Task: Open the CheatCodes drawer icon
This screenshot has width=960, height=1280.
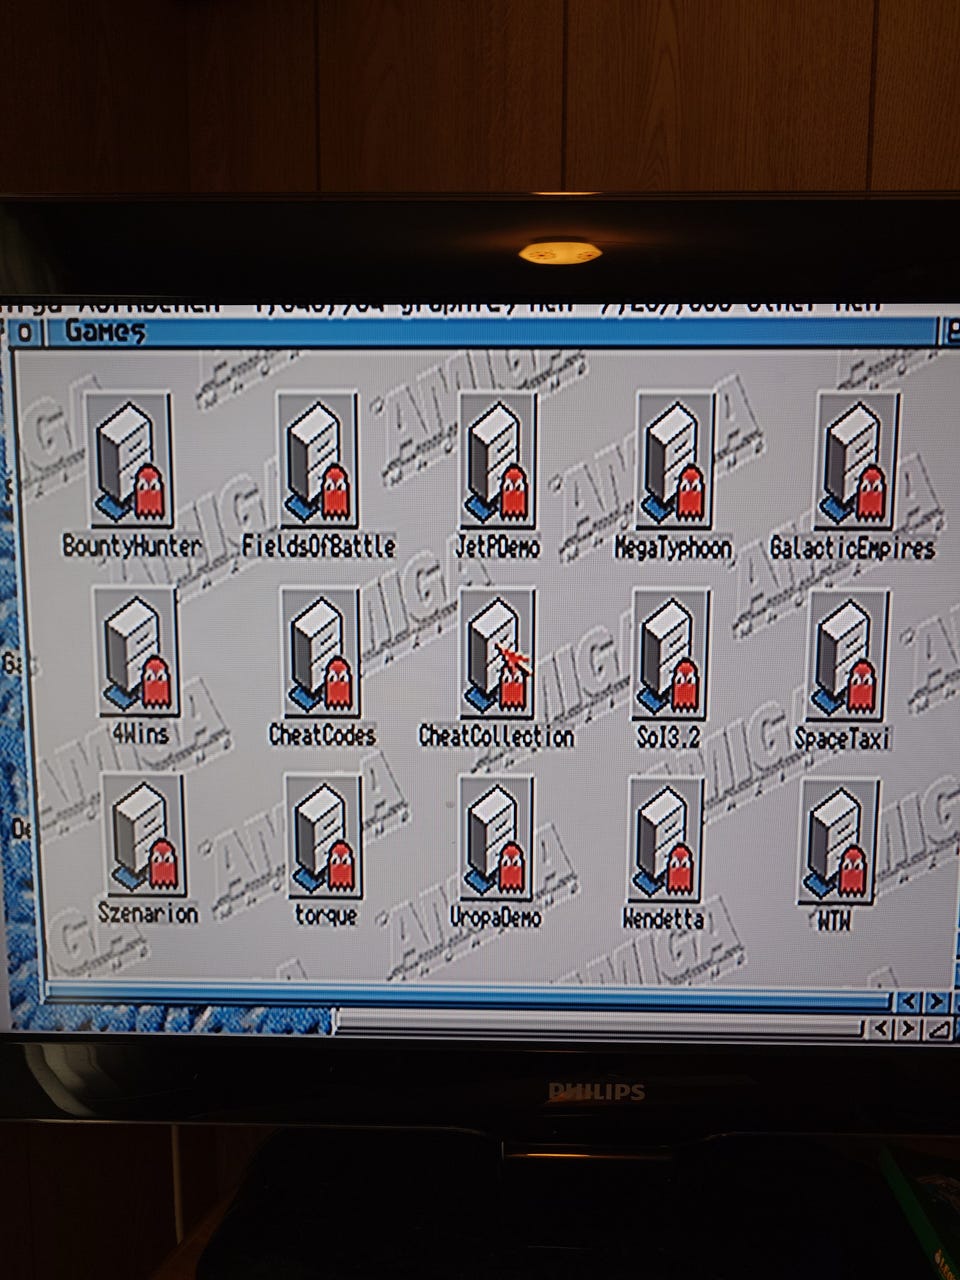Action: point(319,652)
